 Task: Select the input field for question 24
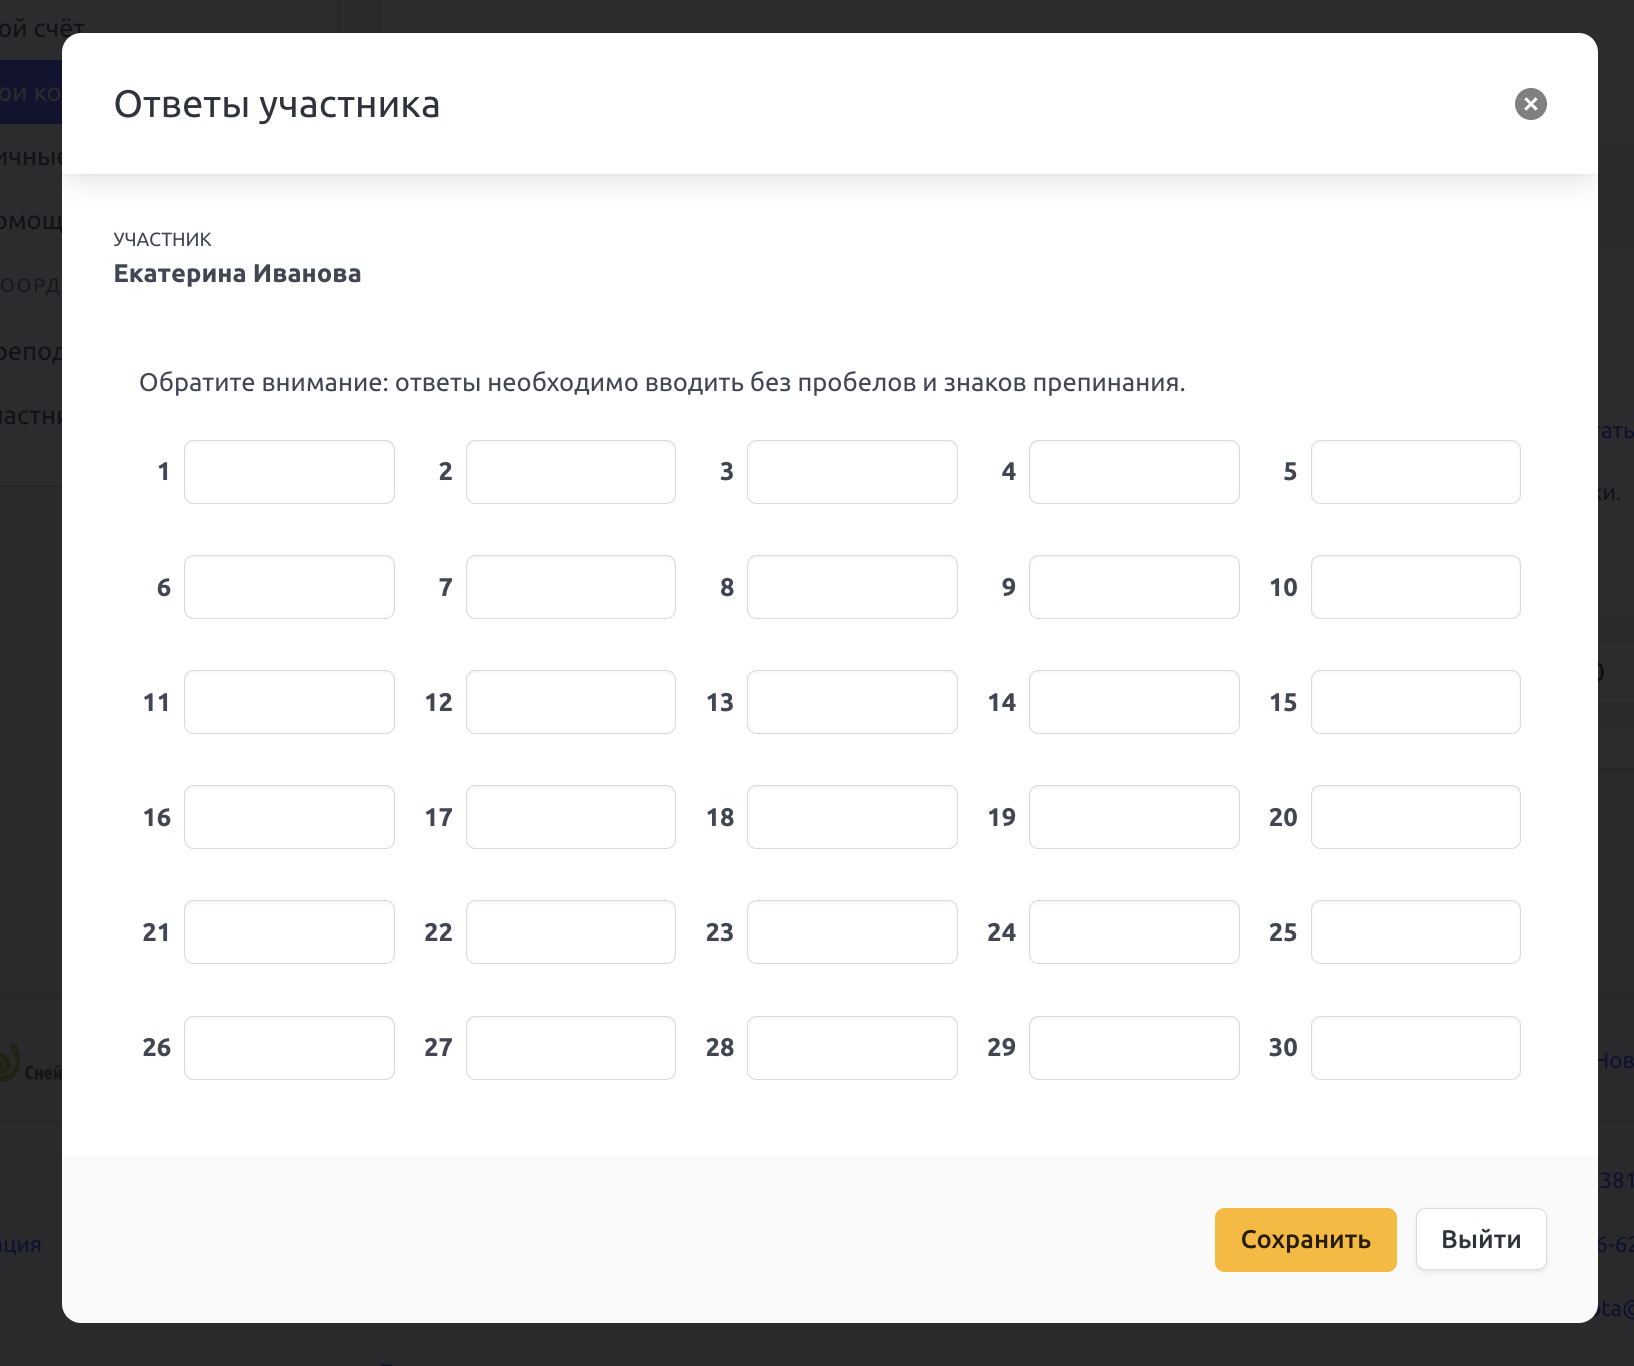tap(1134, 932)
